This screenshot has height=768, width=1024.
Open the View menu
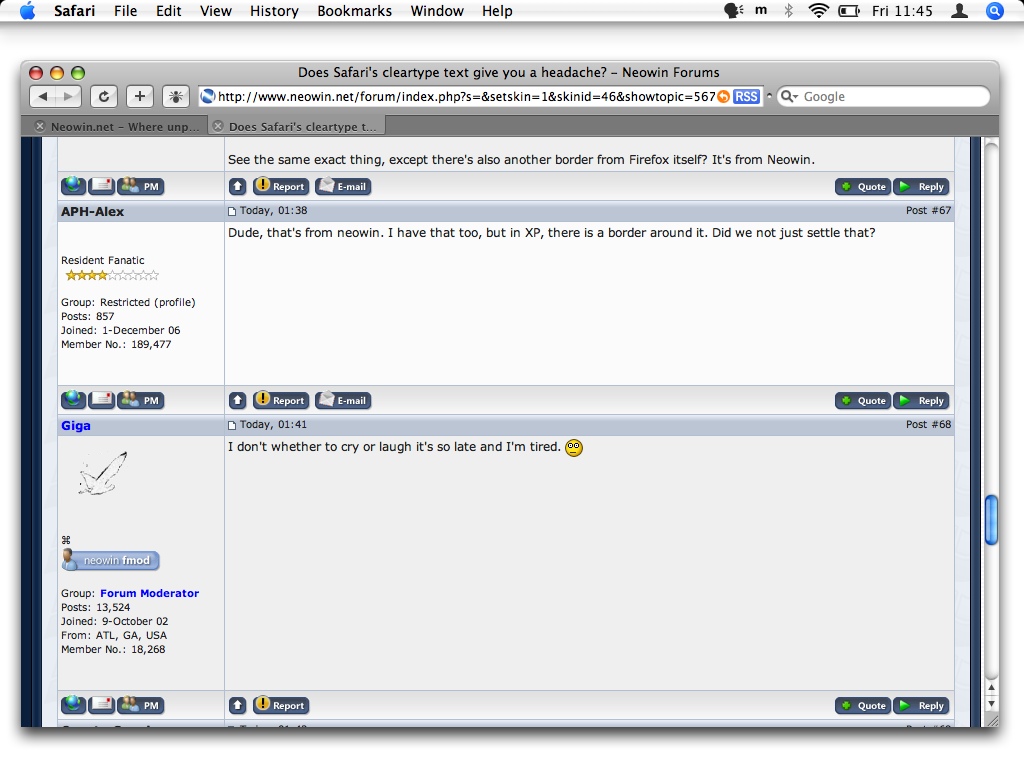tap(216, 11)
